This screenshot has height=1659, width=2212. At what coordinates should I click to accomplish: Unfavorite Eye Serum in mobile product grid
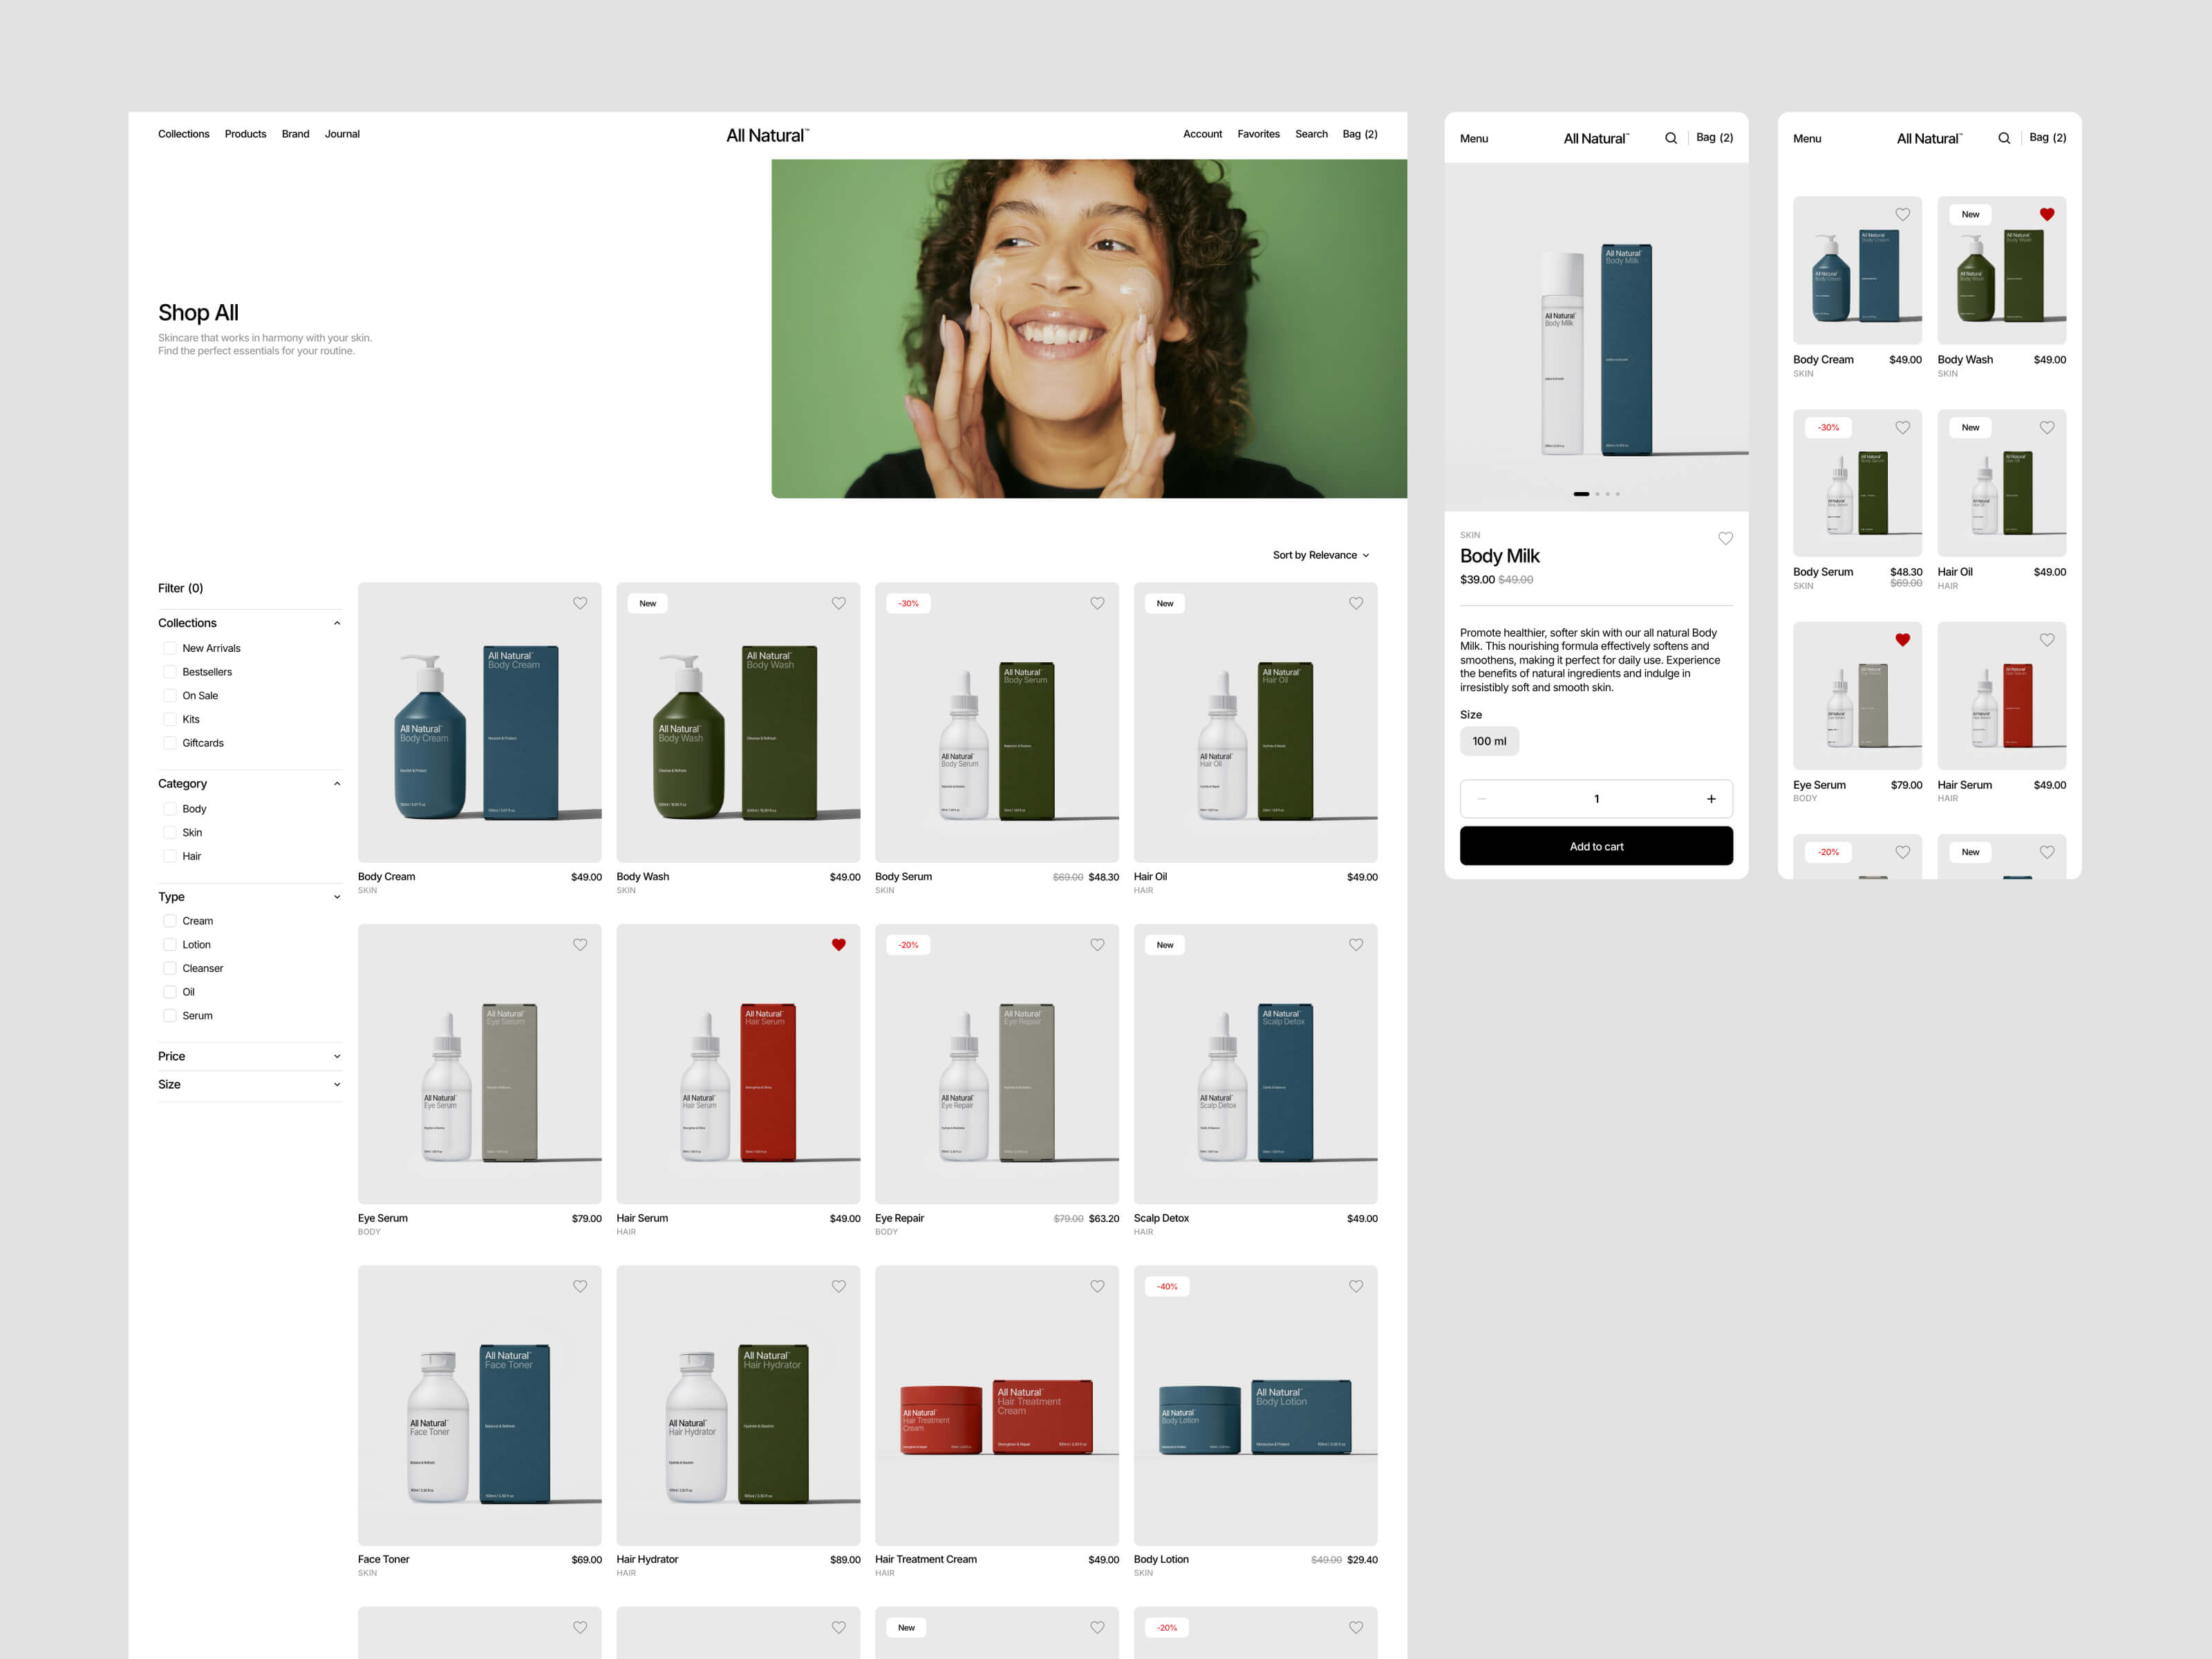pos(1902,640)
